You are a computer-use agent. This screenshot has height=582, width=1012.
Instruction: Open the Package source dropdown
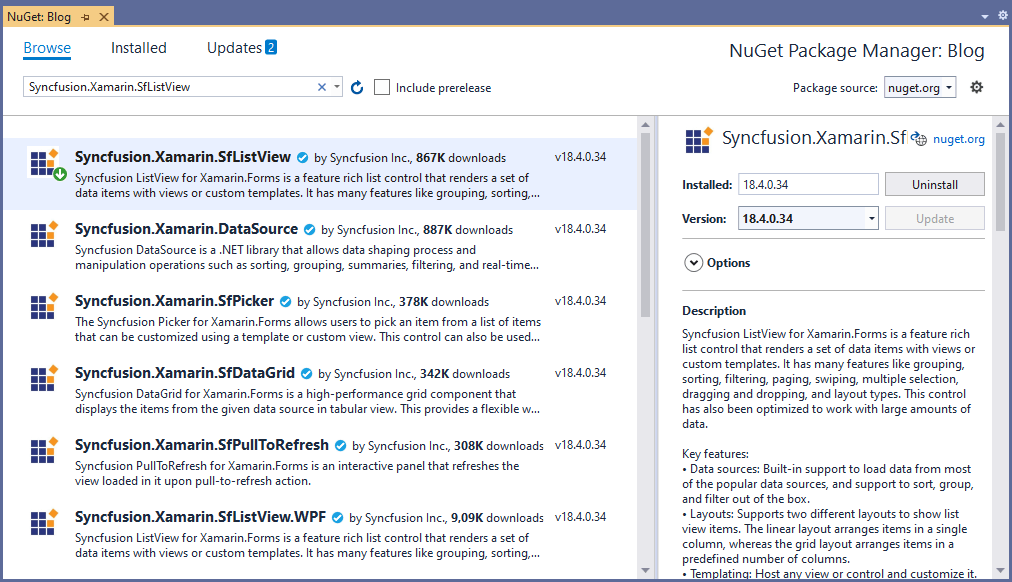point(920,88)
